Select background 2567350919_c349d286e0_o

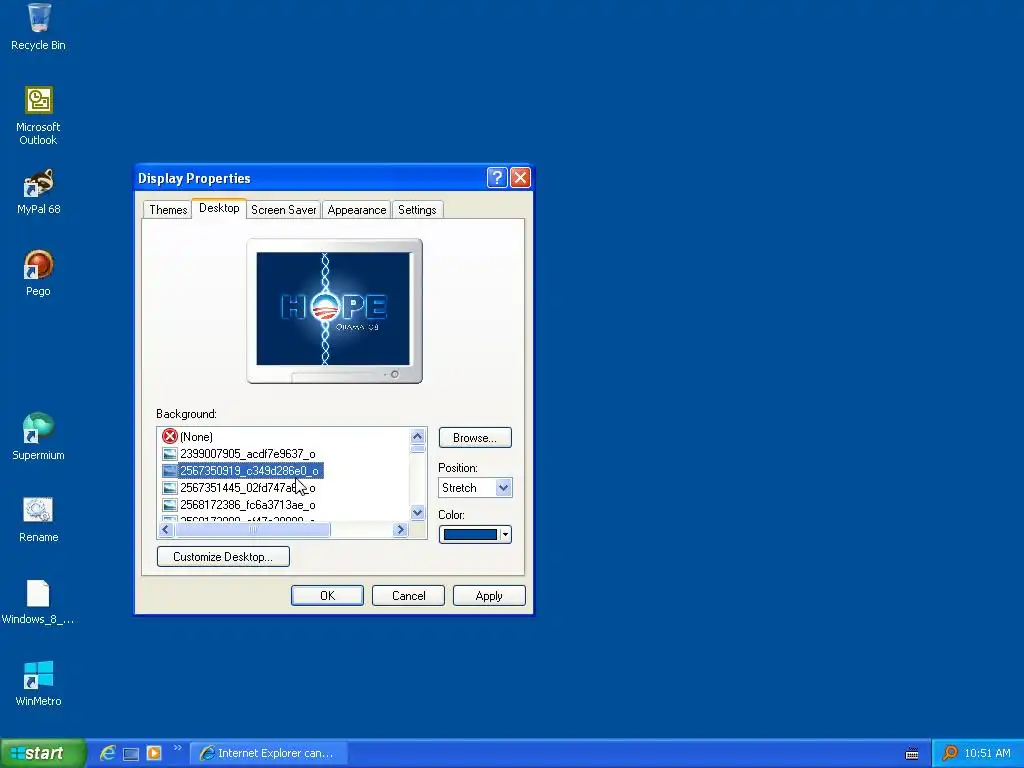[249, 471]
